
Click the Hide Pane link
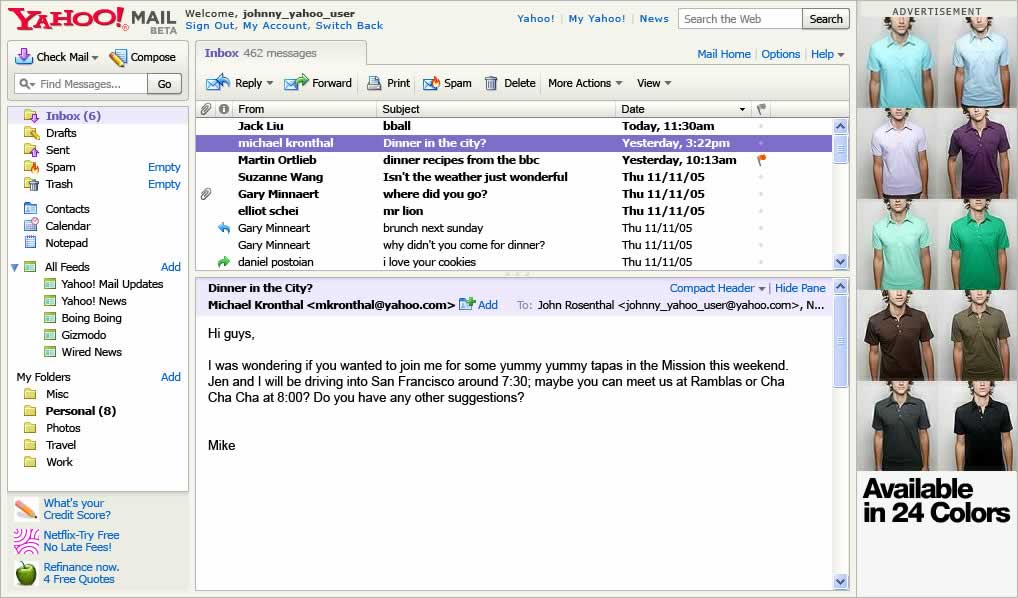point(800,288)
